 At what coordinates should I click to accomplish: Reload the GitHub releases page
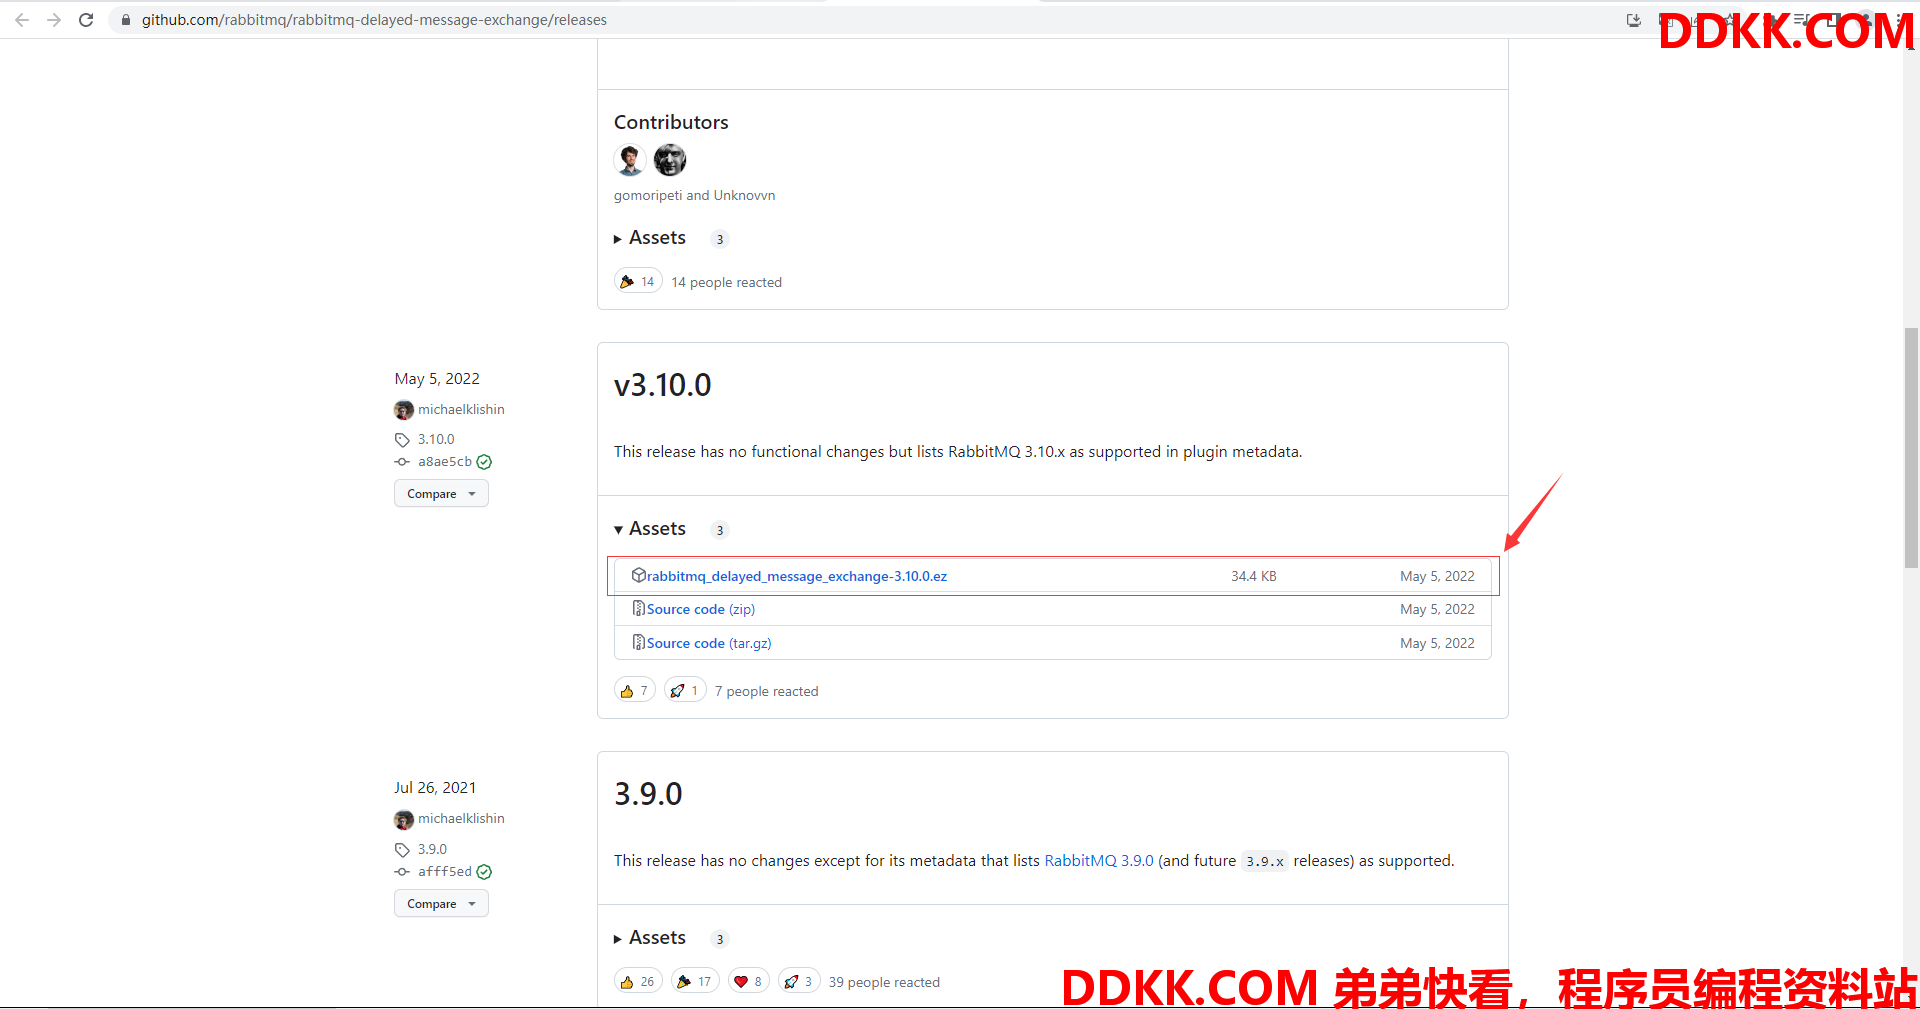point(86,20)
